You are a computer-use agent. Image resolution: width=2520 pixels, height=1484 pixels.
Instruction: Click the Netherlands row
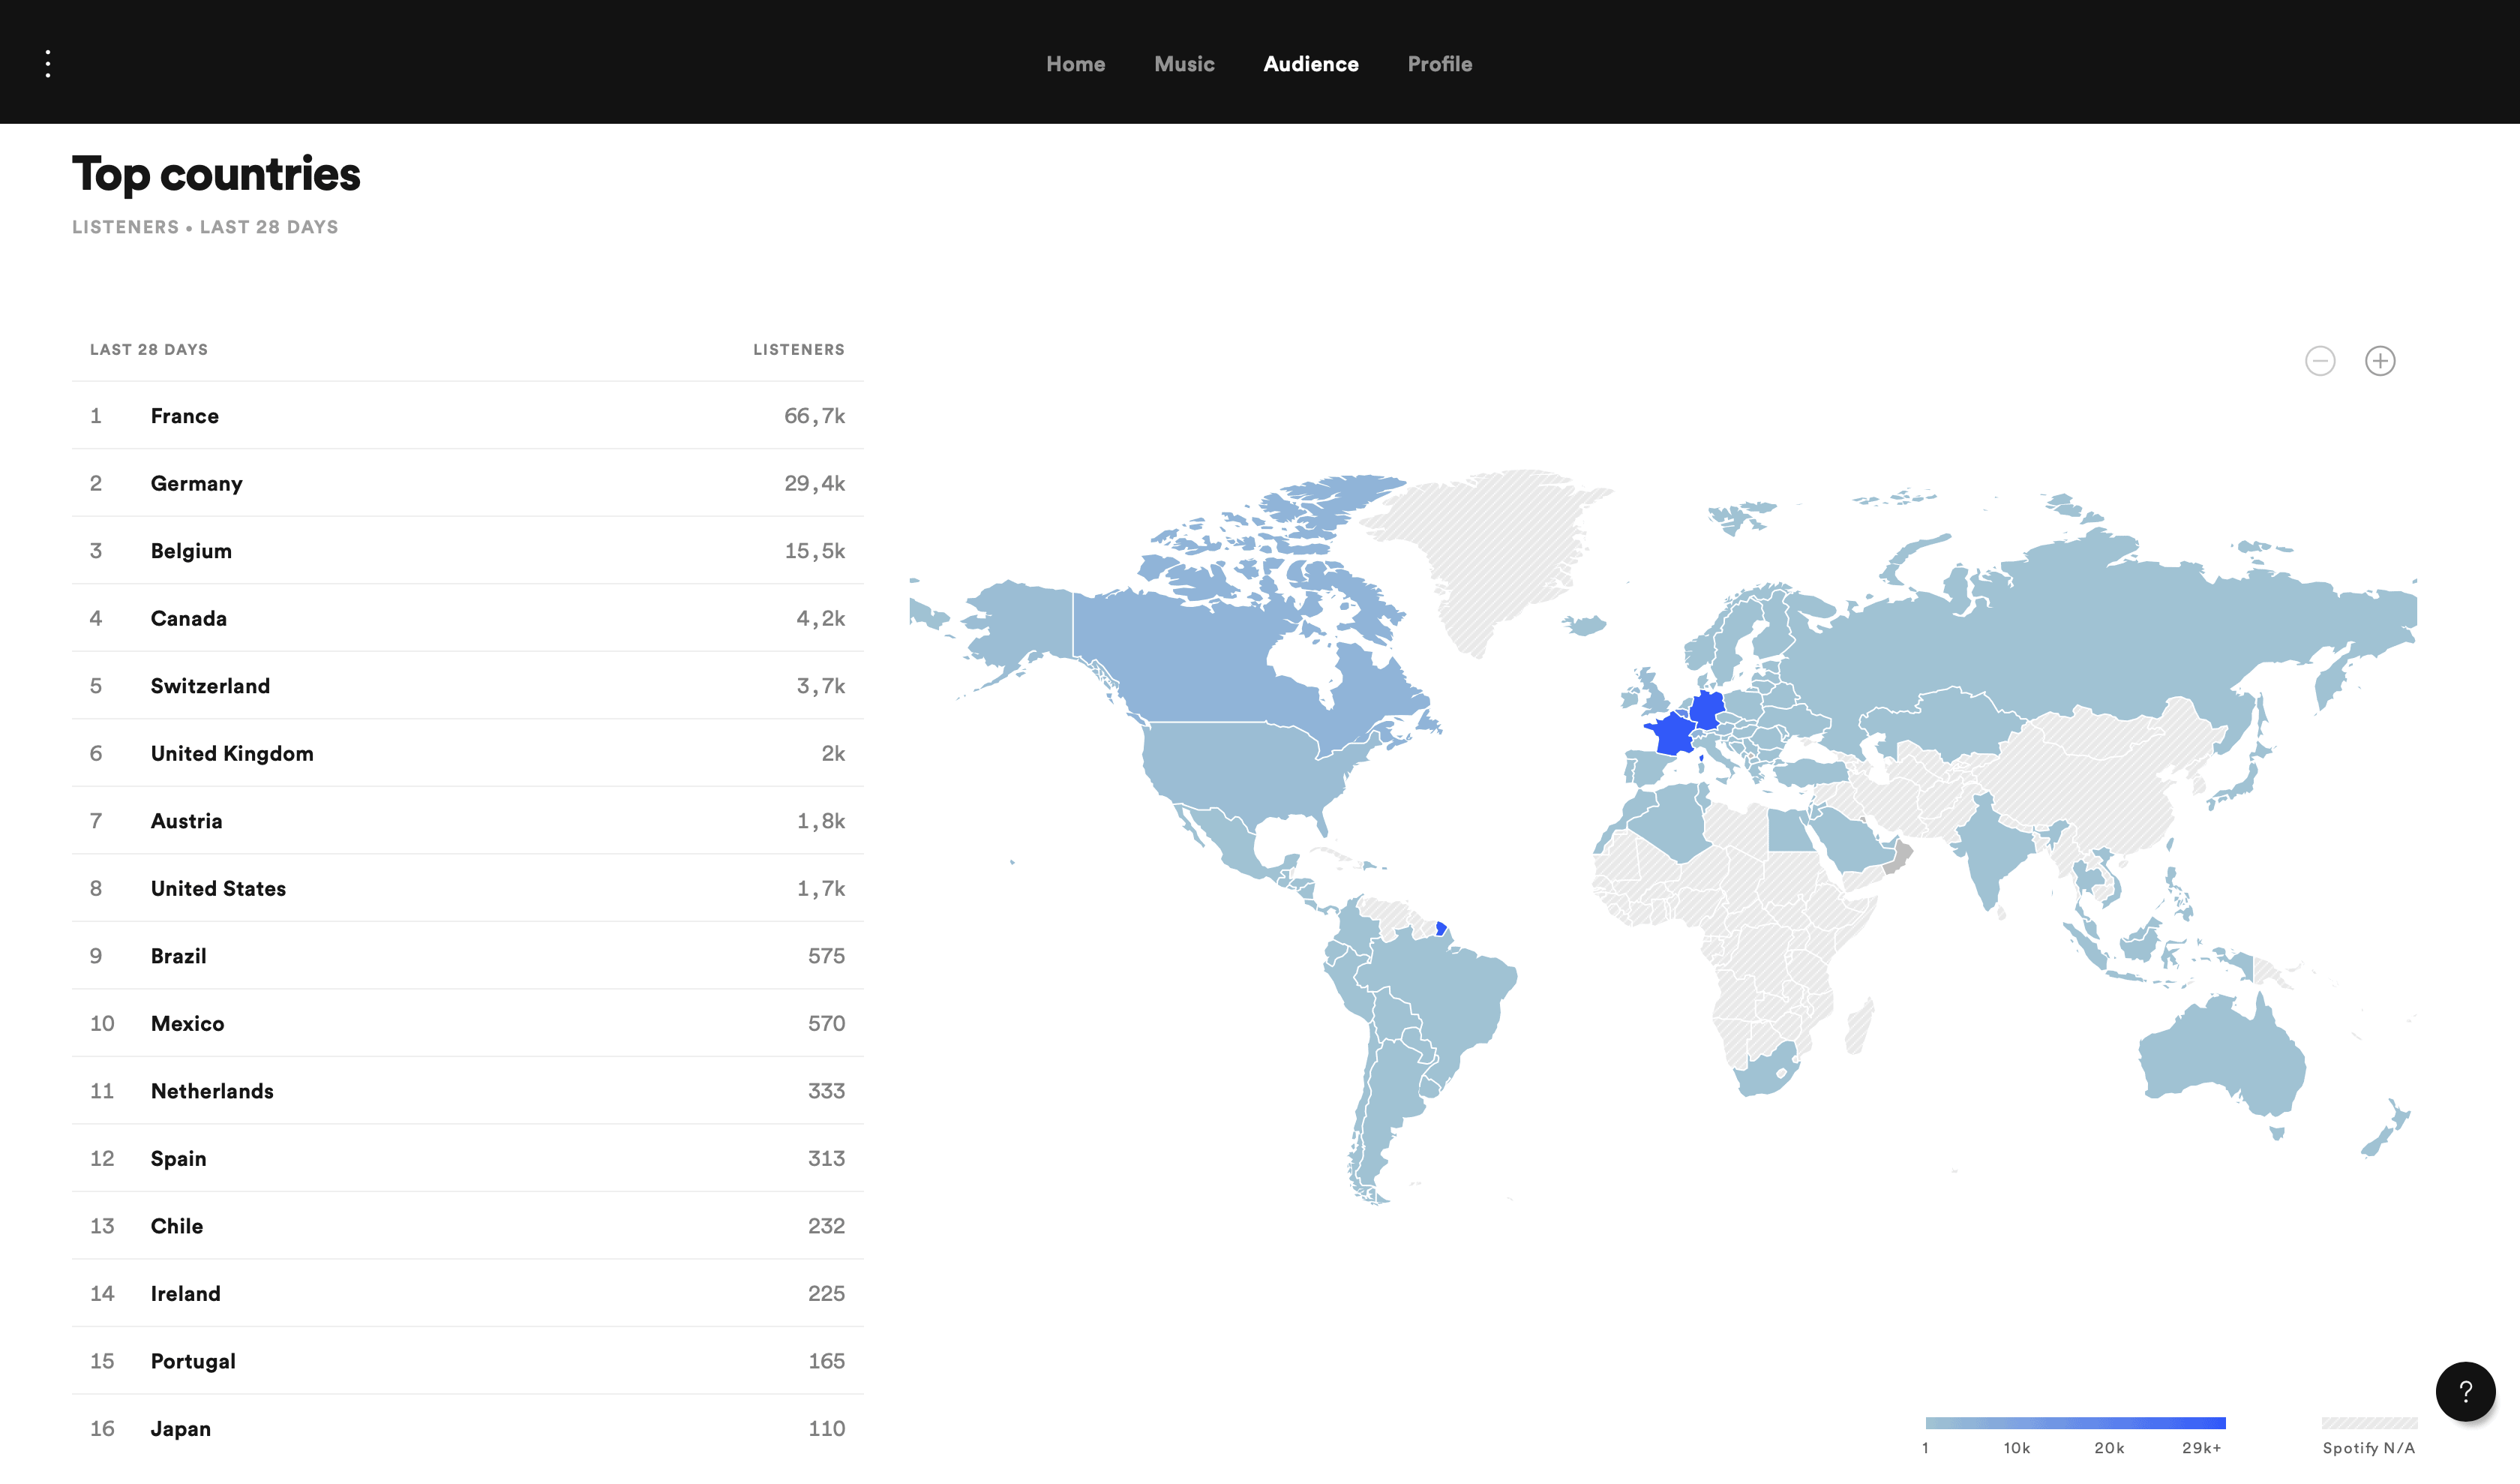click(467, 1090)
